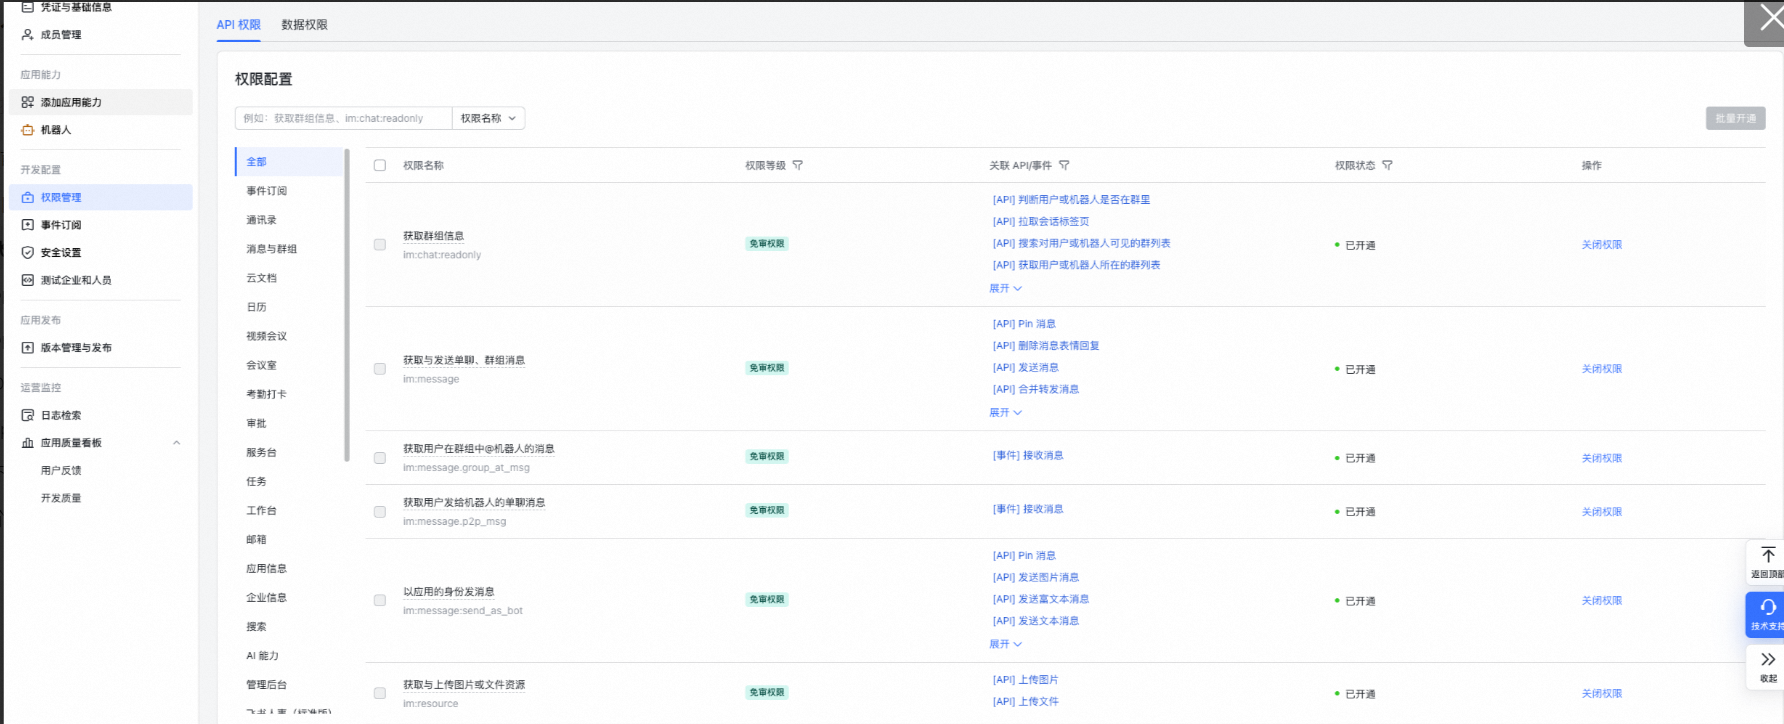Select the 消息与群组 permission category
Image resolution: width=1784 pixels, height=724 pixels.
(272, 249)
